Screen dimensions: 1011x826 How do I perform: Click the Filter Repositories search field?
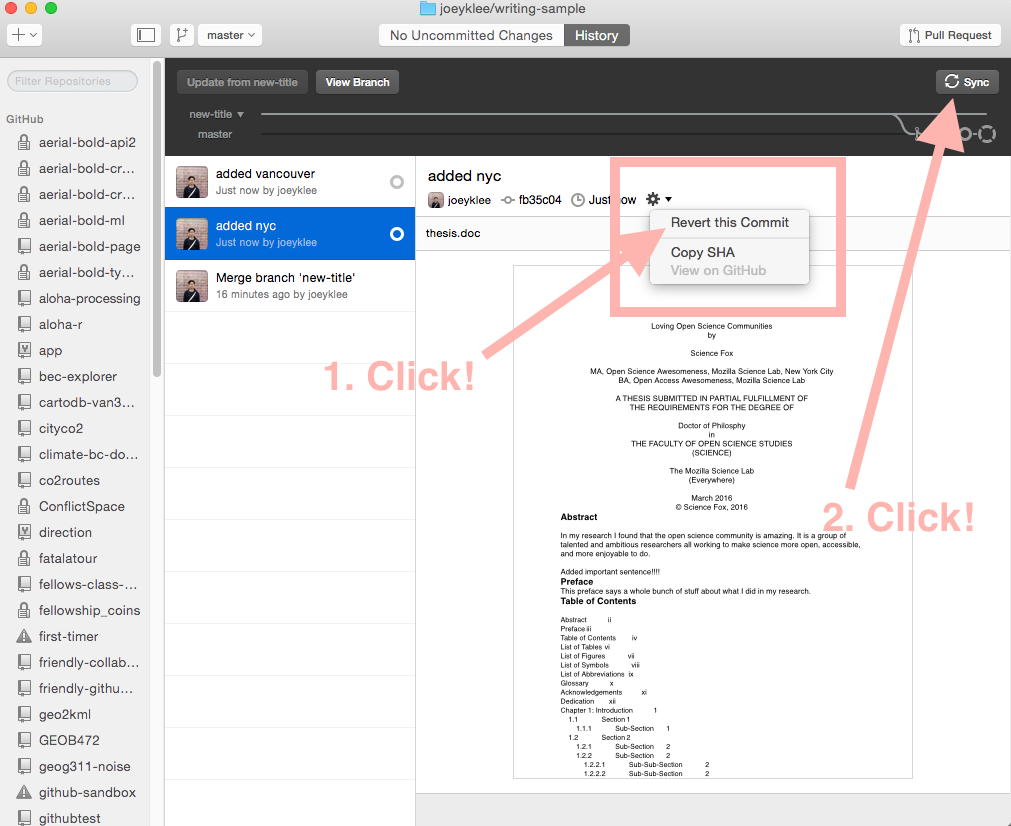(72, 81)
